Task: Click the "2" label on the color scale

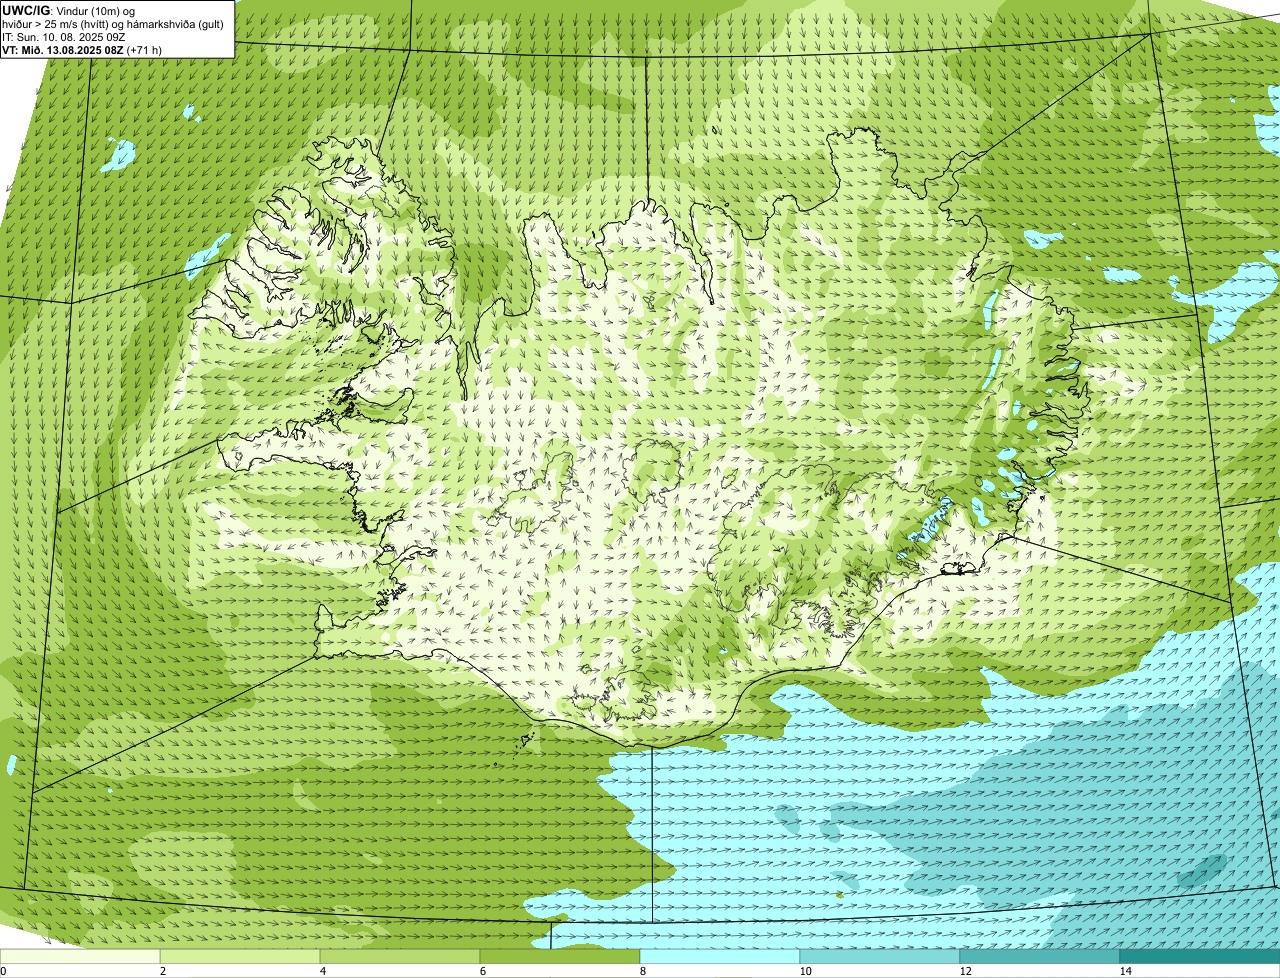Action: pos(162,971)
